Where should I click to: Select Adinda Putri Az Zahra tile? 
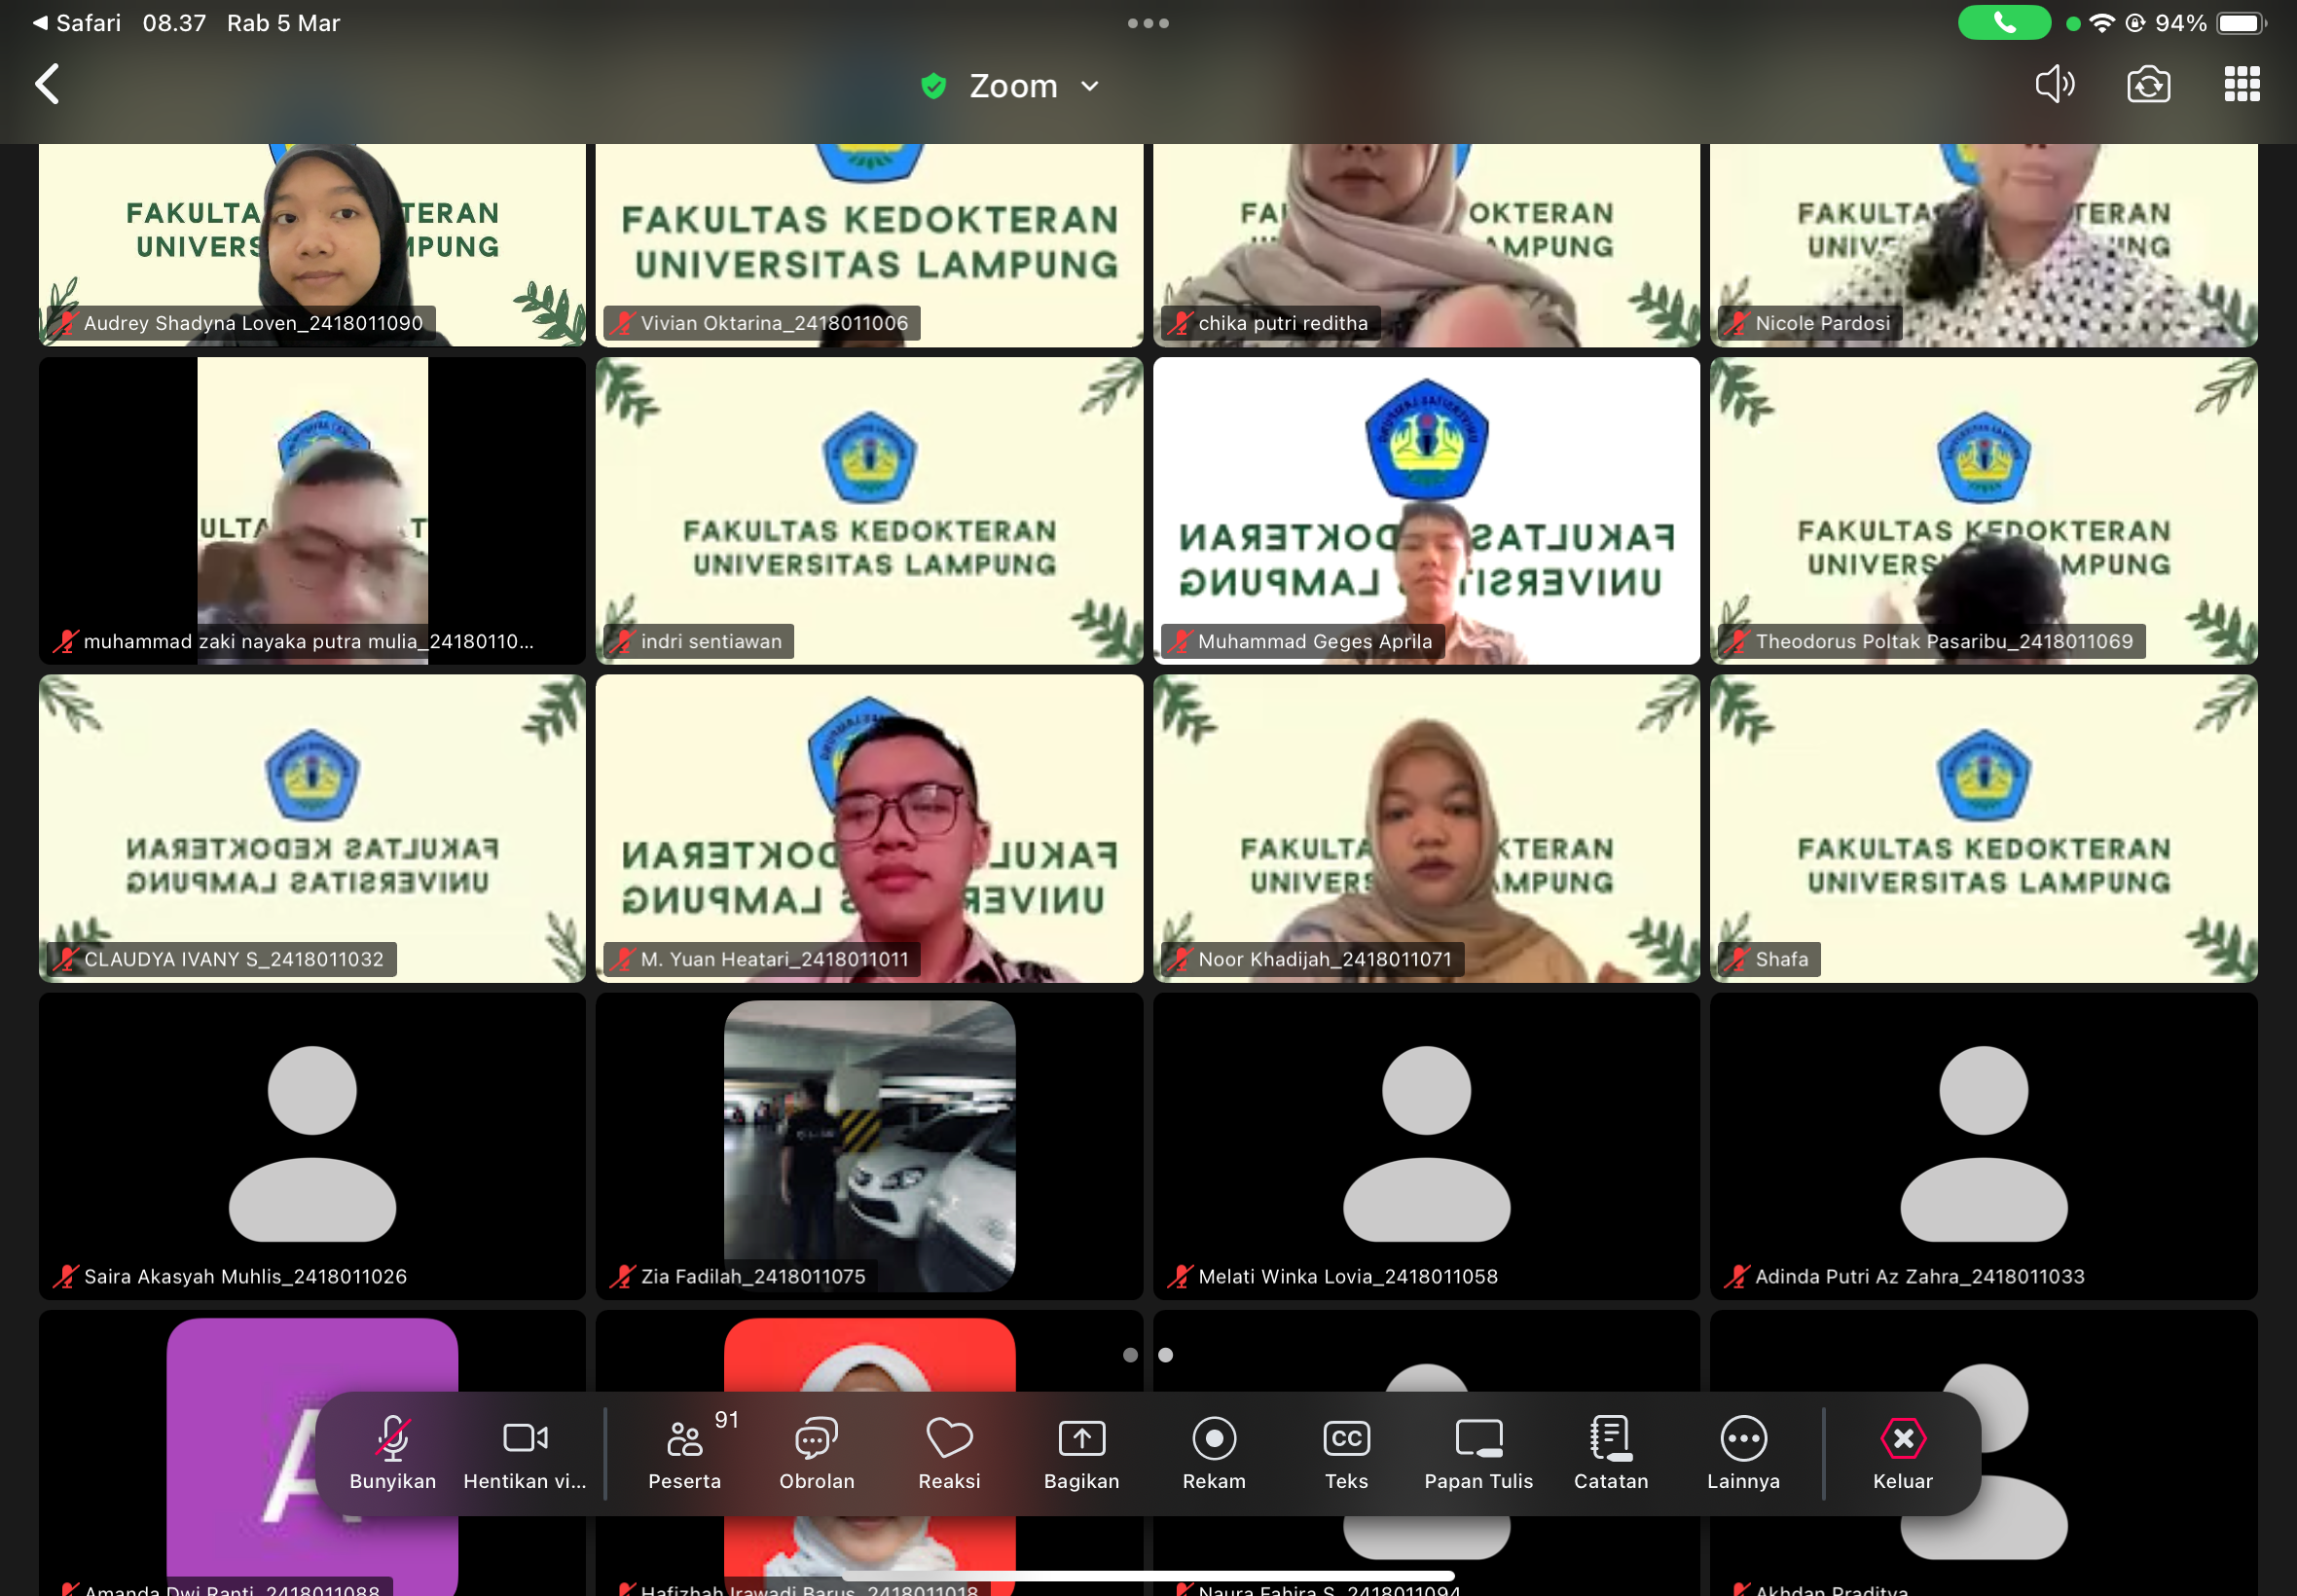pyautogui.click(x=1983, y=1146)
